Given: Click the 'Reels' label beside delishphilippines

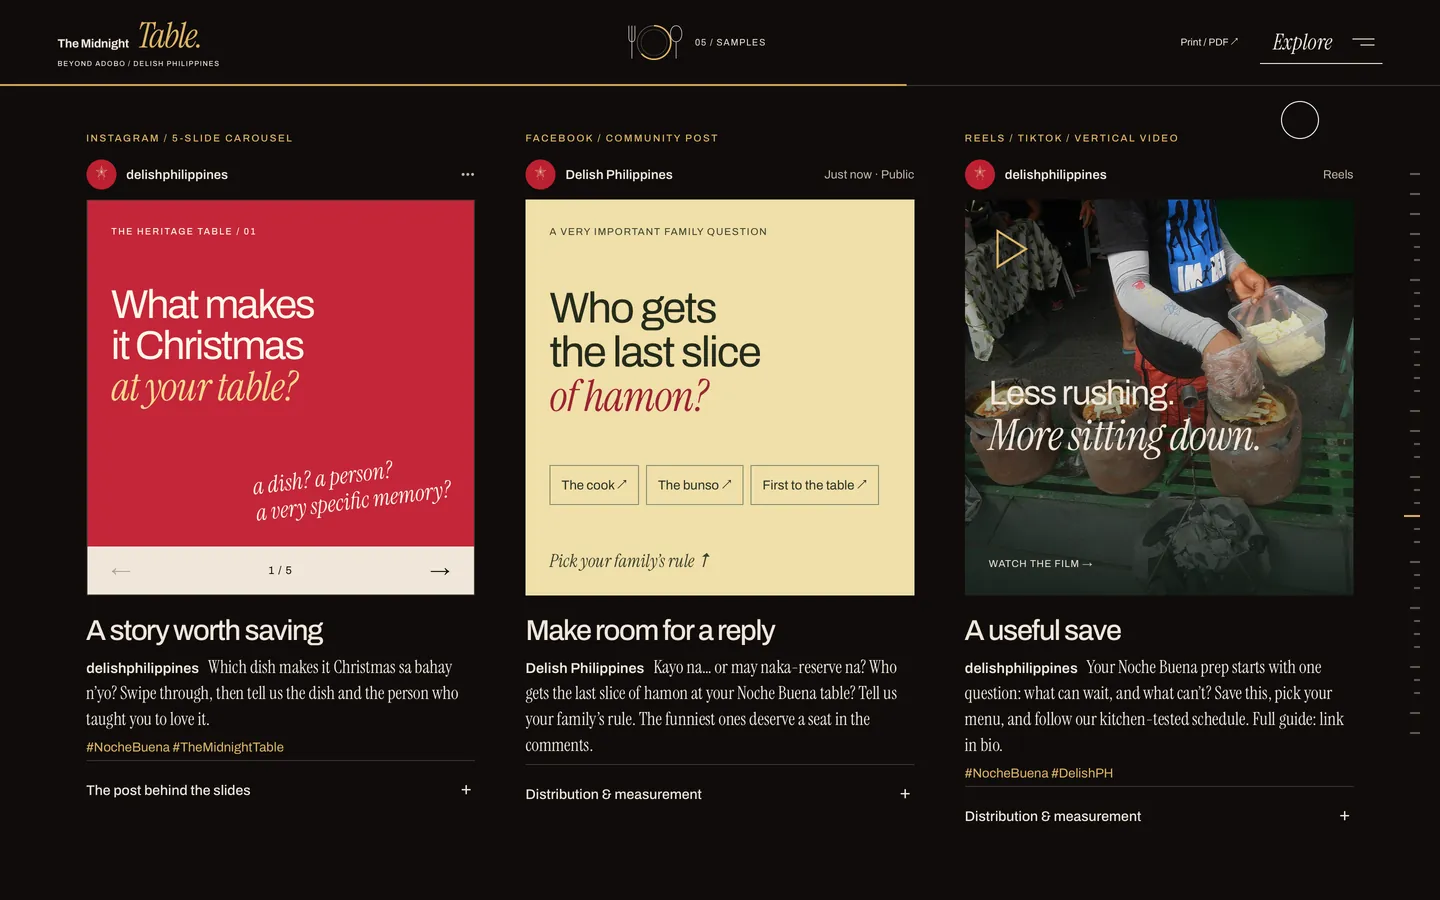Looking at the screenshot, I should 1338,174.
